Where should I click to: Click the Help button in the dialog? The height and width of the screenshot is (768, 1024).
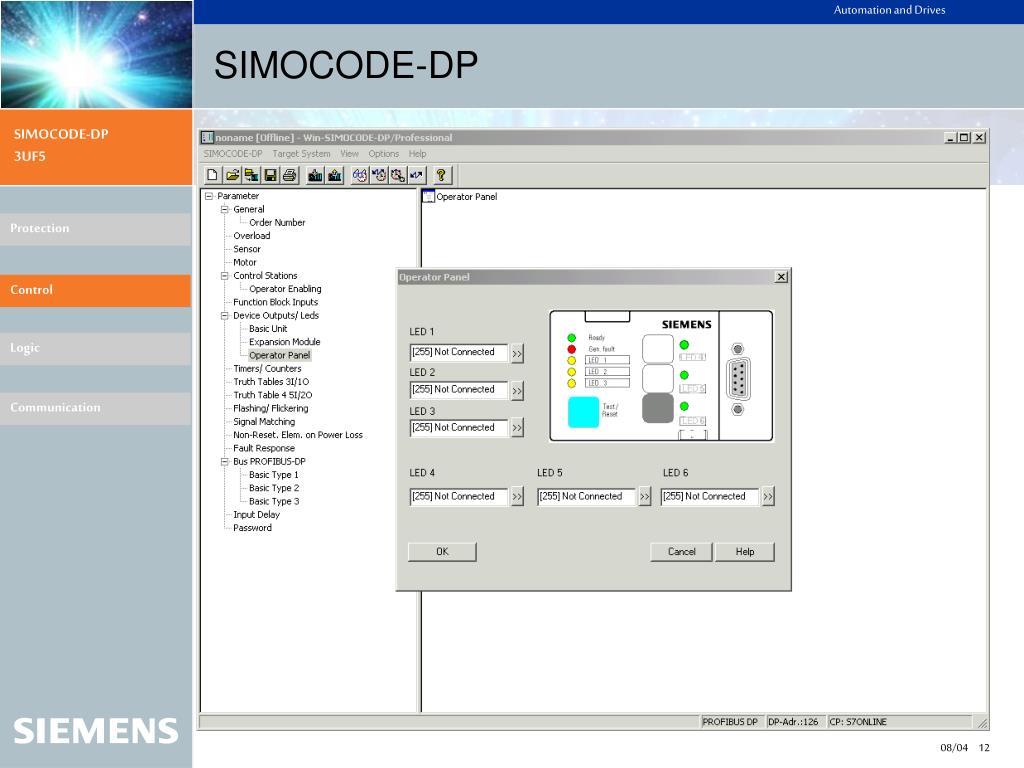pos(744,552)
